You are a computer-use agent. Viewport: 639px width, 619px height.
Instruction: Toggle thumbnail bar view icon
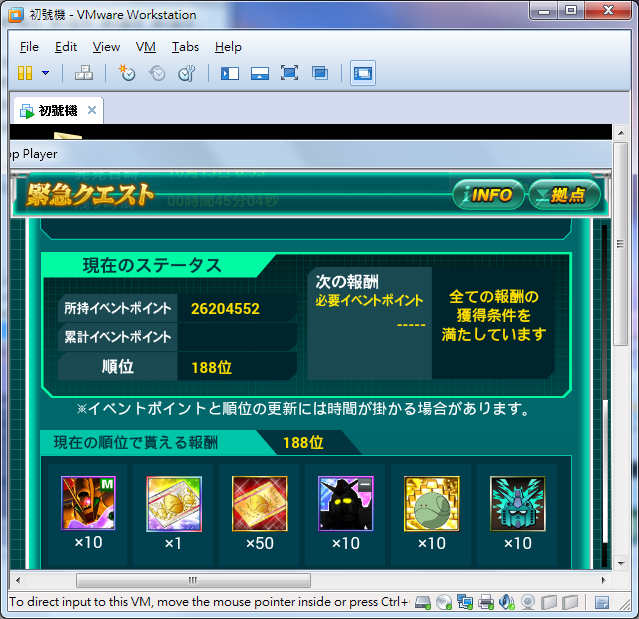(260, 74)
